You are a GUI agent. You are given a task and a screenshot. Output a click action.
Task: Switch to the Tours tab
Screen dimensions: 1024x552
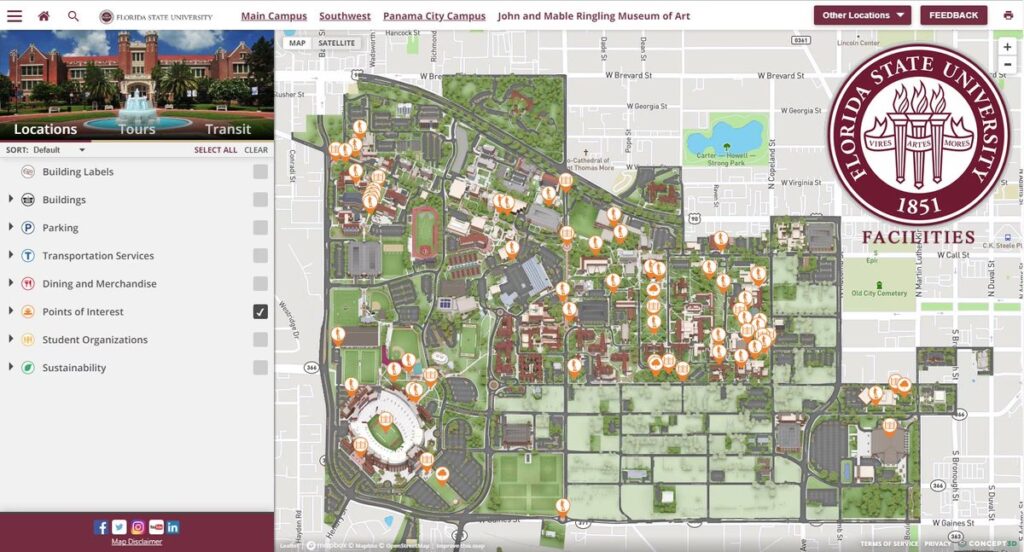[x=137, y=129]
